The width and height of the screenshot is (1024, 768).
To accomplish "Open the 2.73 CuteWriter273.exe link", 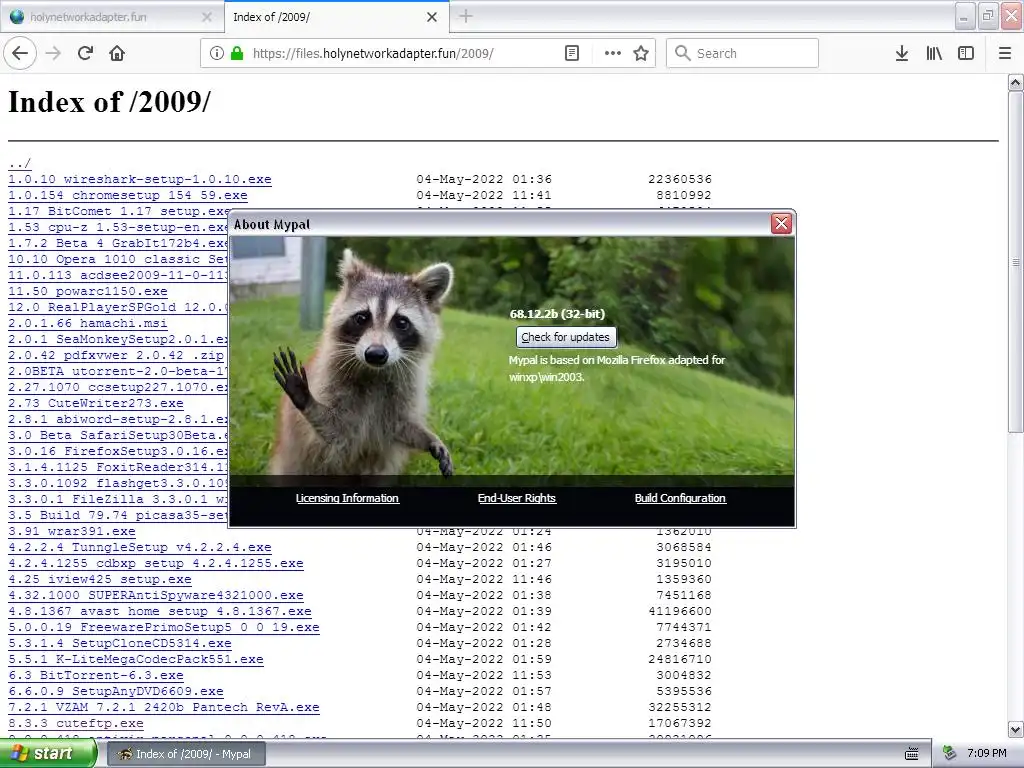I will pyautogui.click(x=96, y=404).
